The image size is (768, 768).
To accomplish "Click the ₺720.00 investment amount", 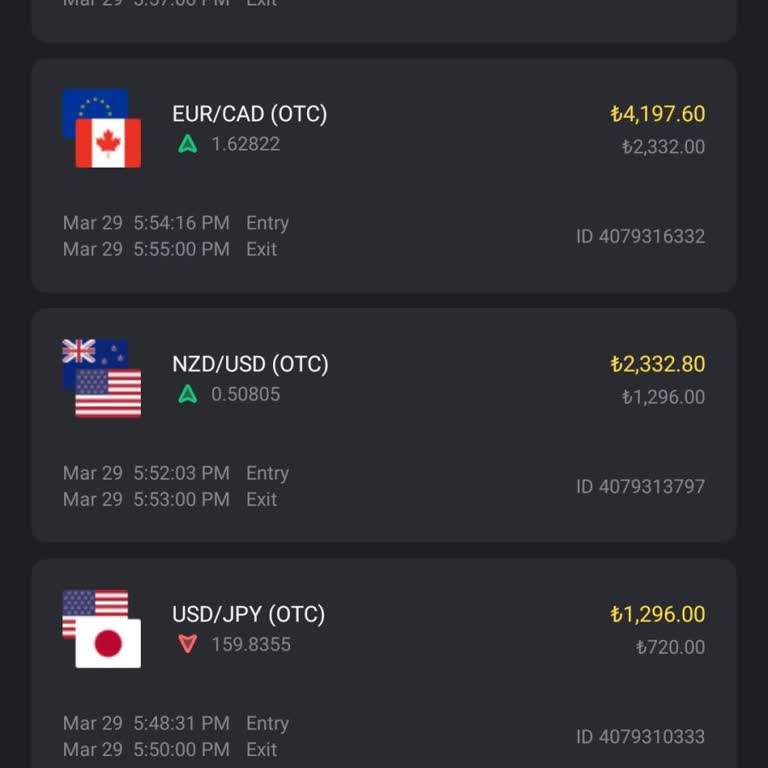I will [x=670, y=647].
